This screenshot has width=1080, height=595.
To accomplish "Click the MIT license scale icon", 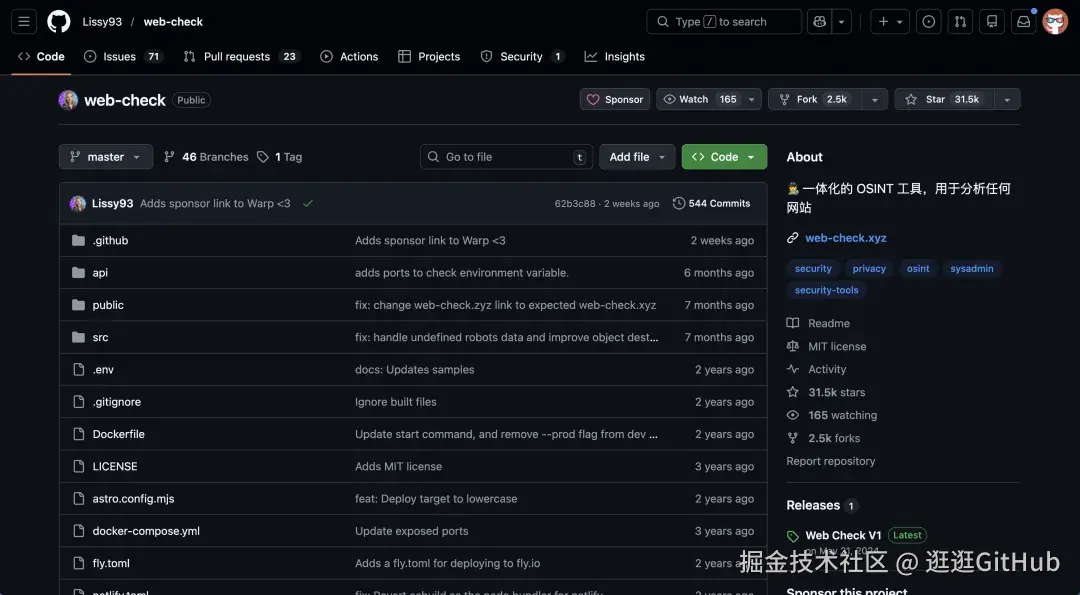I will coord(793,346).
